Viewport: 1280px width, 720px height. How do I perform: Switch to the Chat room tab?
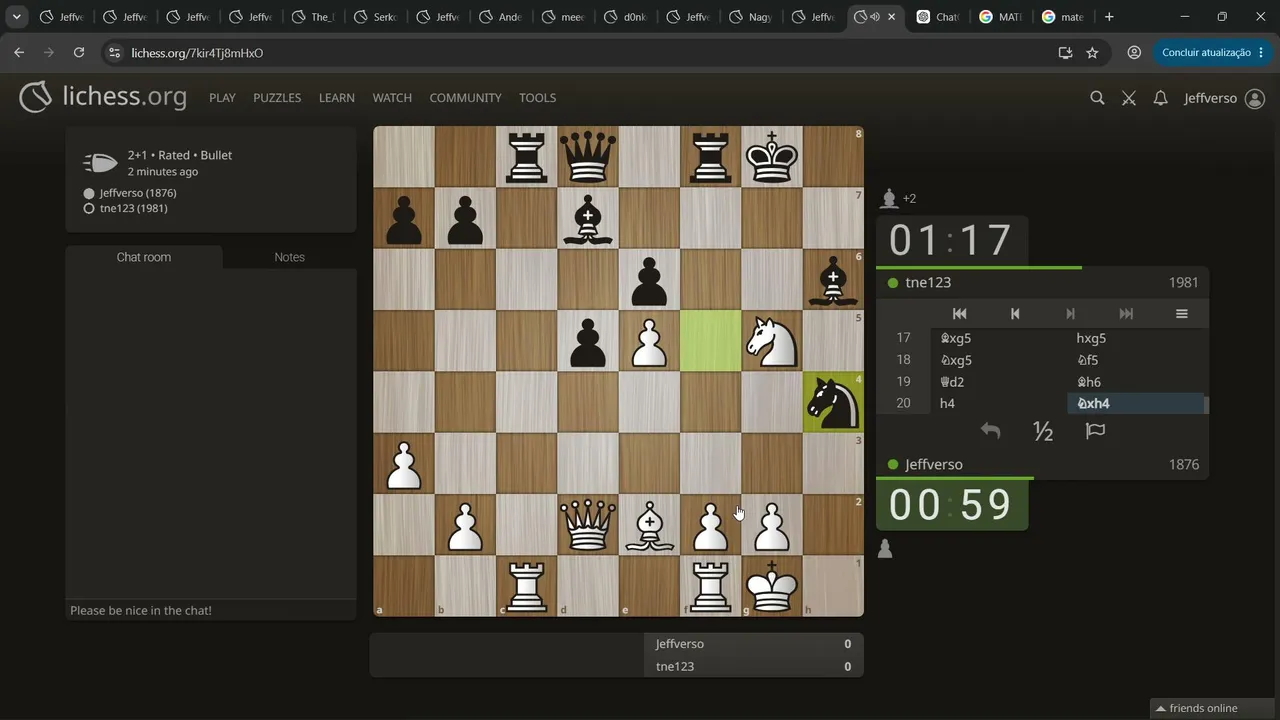(x=144, y=257)
